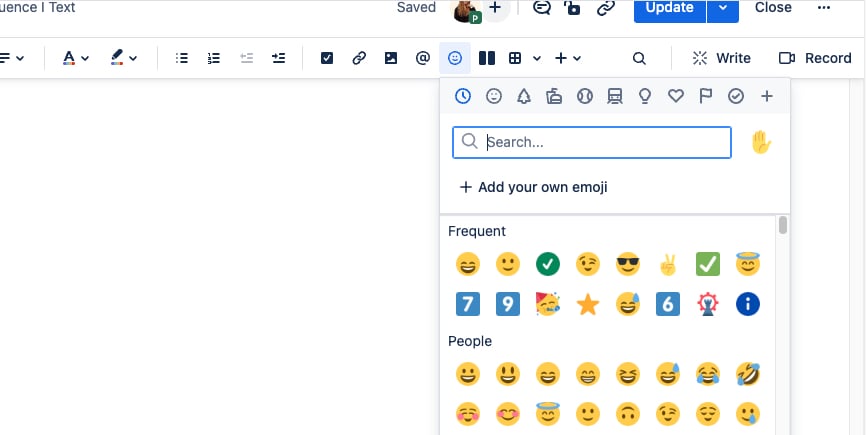Click the user avatar in header
866x435 pixels.
(x=466, y=10)
